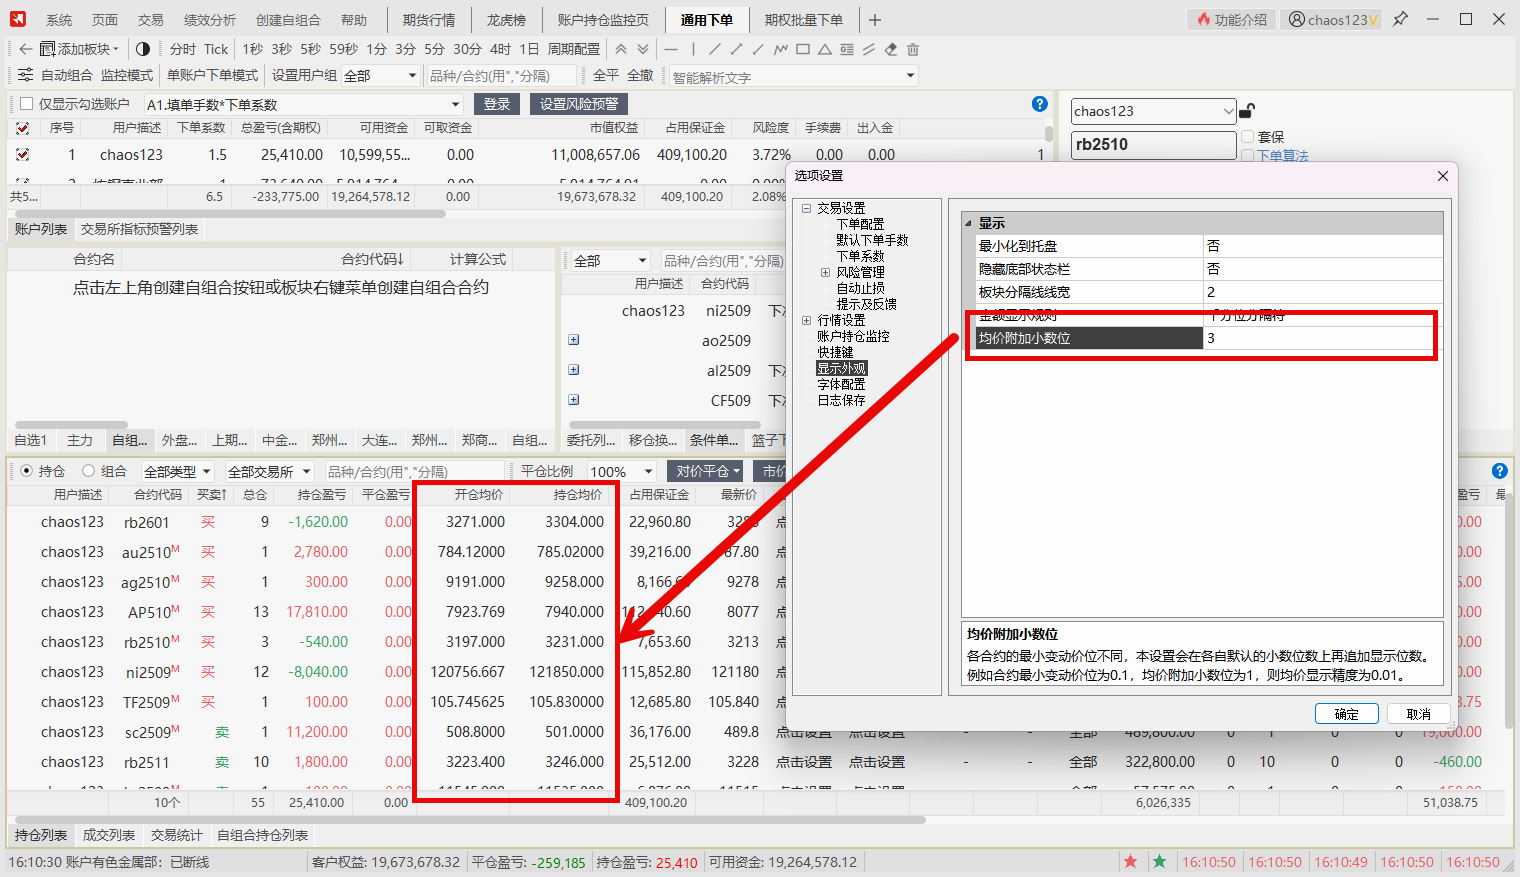
Task: Click the red app logo icon
Action: 18,19
